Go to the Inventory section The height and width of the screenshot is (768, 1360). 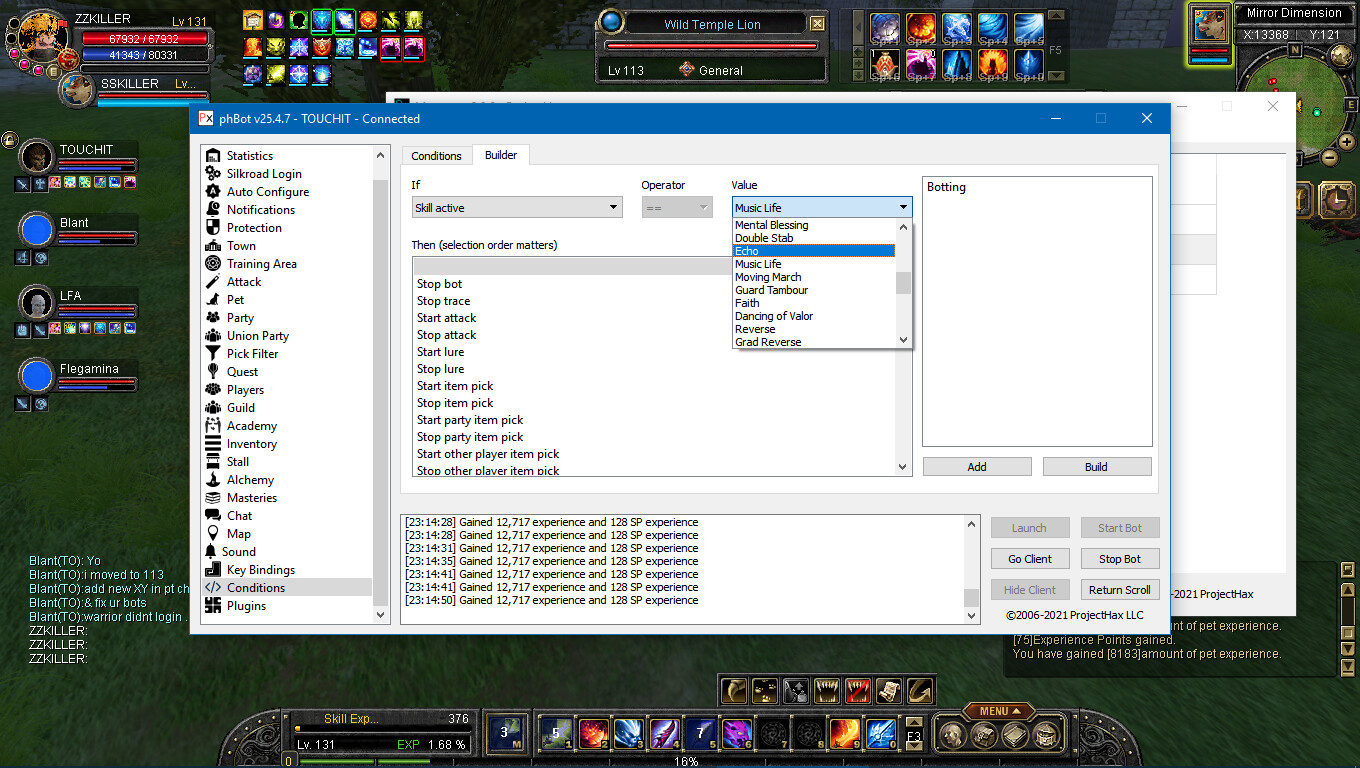tap(251, 444)
